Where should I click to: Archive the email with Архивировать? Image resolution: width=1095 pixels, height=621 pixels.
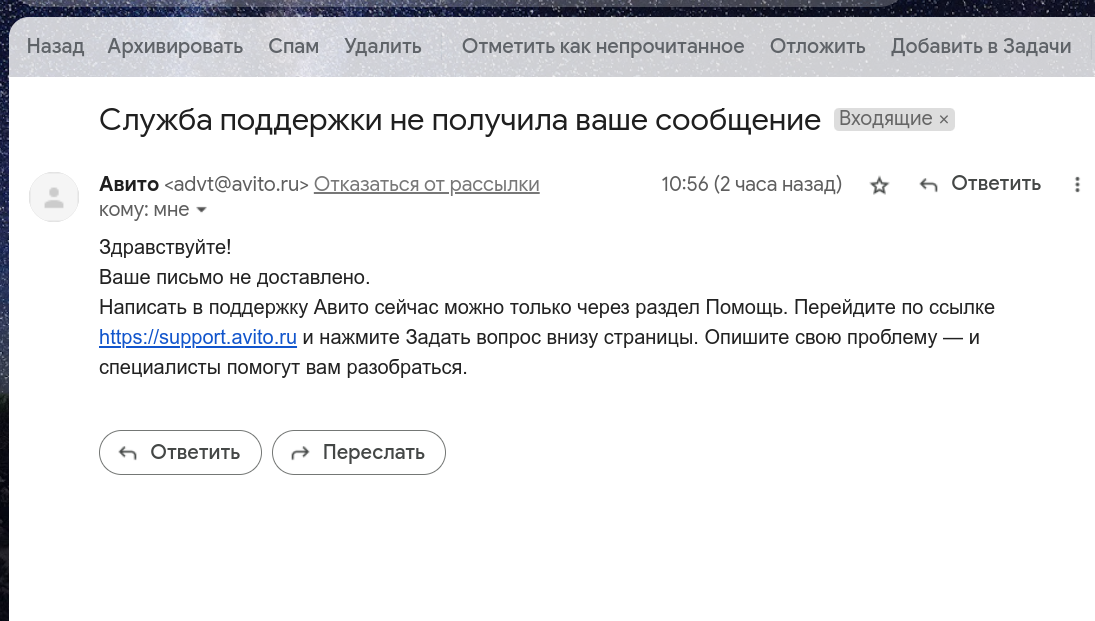pos(175,46)
